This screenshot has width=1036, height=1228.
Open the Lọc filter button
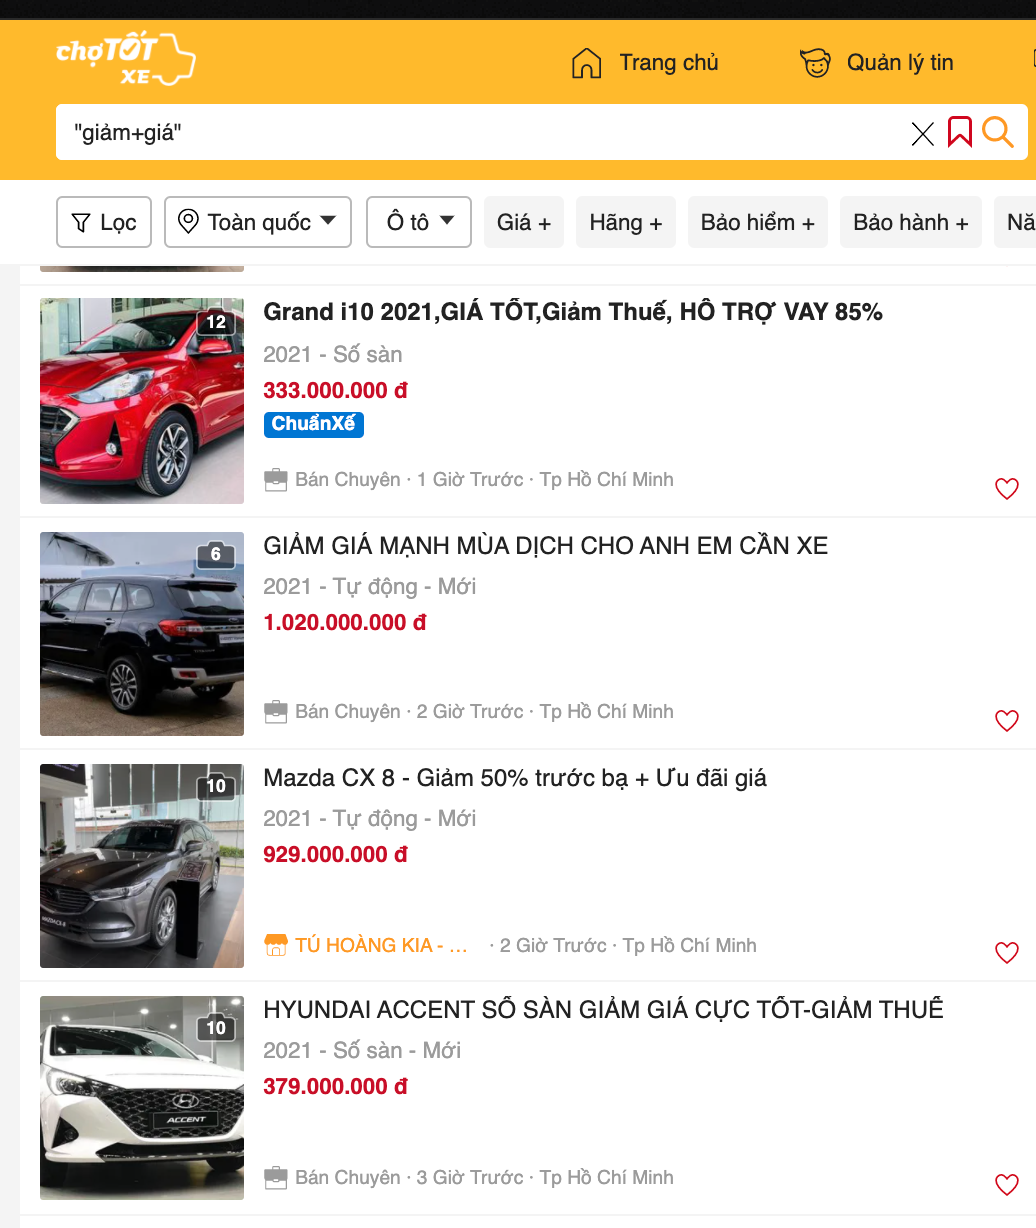[x=104, y=222]
